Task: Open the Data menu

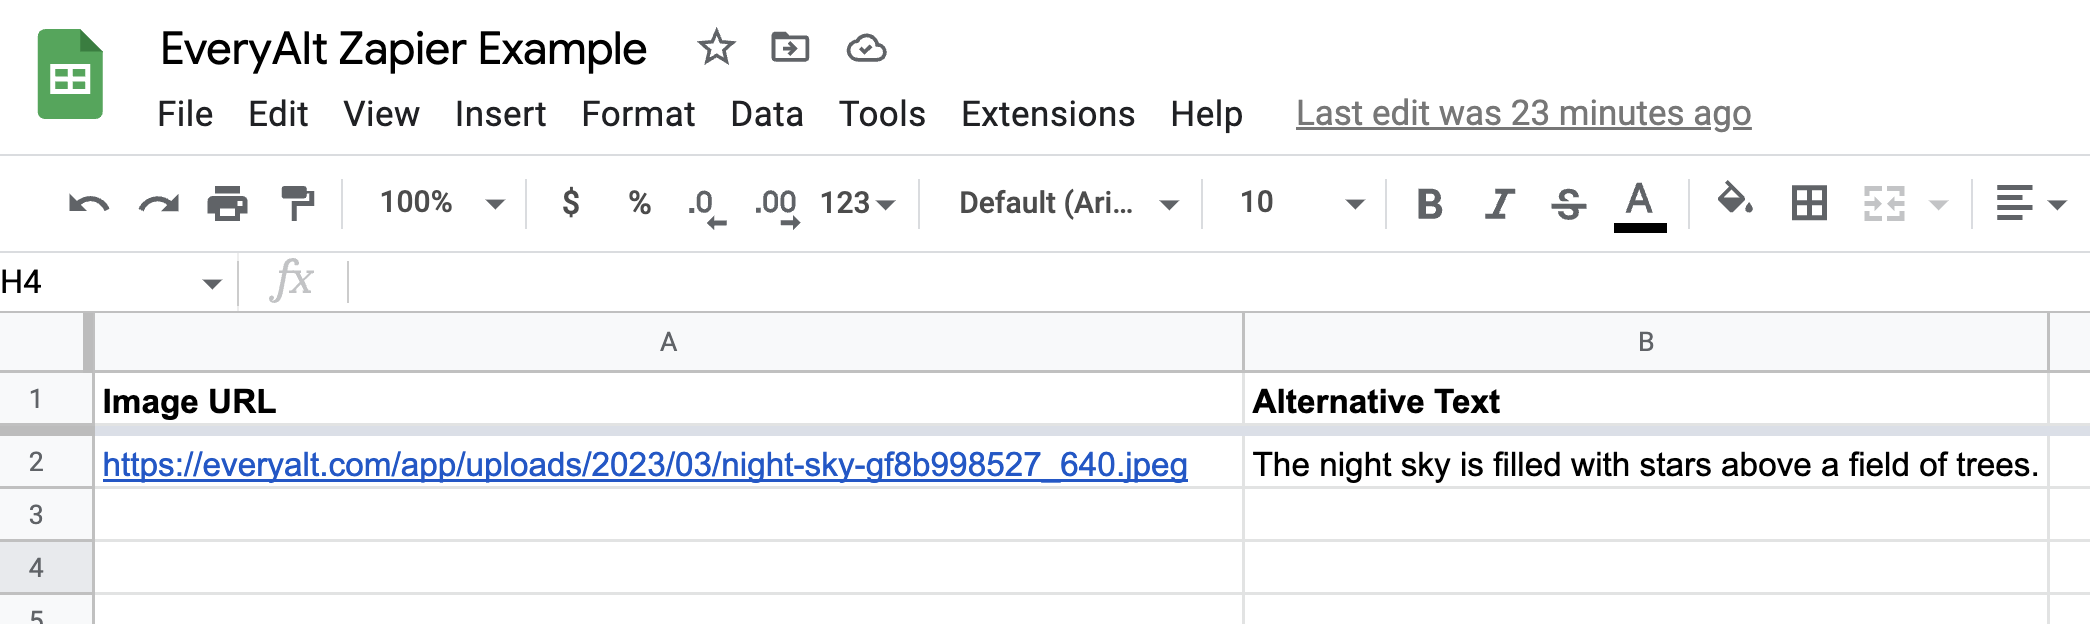Action: [x=767, y=114]
